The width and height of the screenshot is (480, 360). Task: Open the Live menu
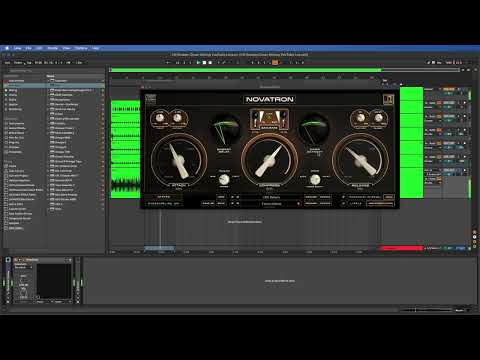tap(17, 48)
